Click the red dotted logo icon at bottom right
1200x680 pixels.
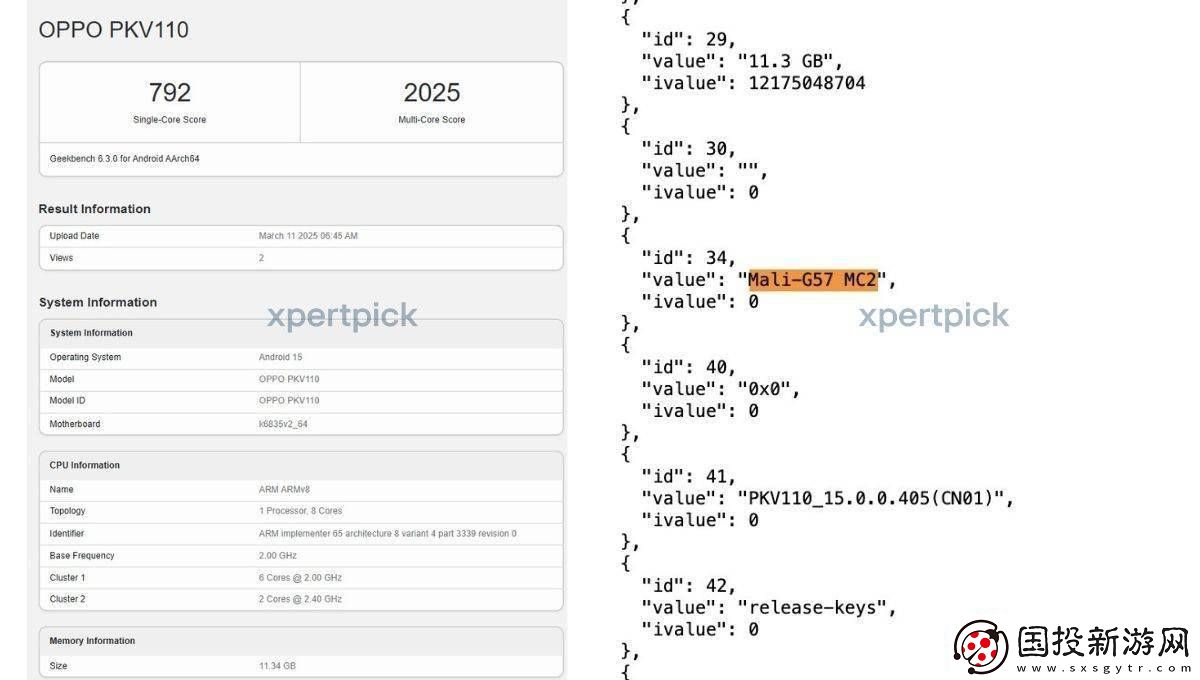(980, 647)
